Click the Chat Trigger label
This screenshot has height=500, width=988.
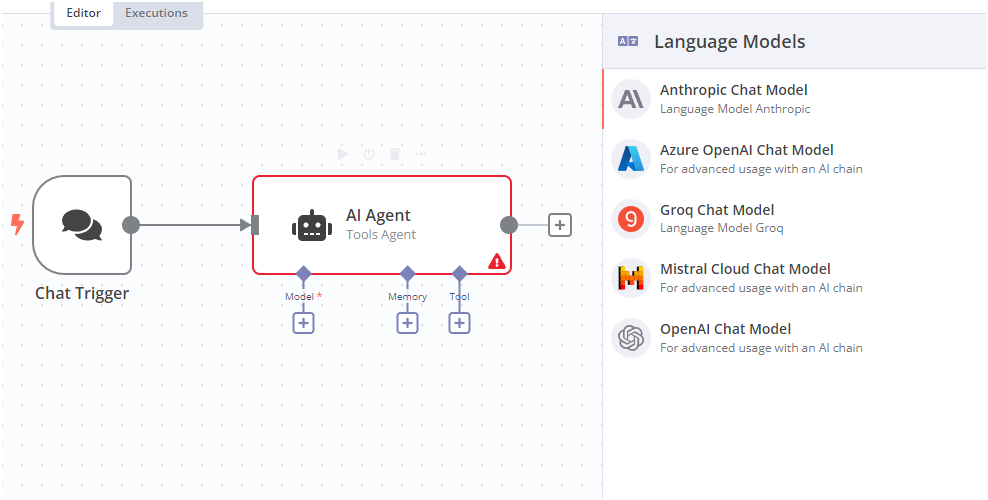82,293
